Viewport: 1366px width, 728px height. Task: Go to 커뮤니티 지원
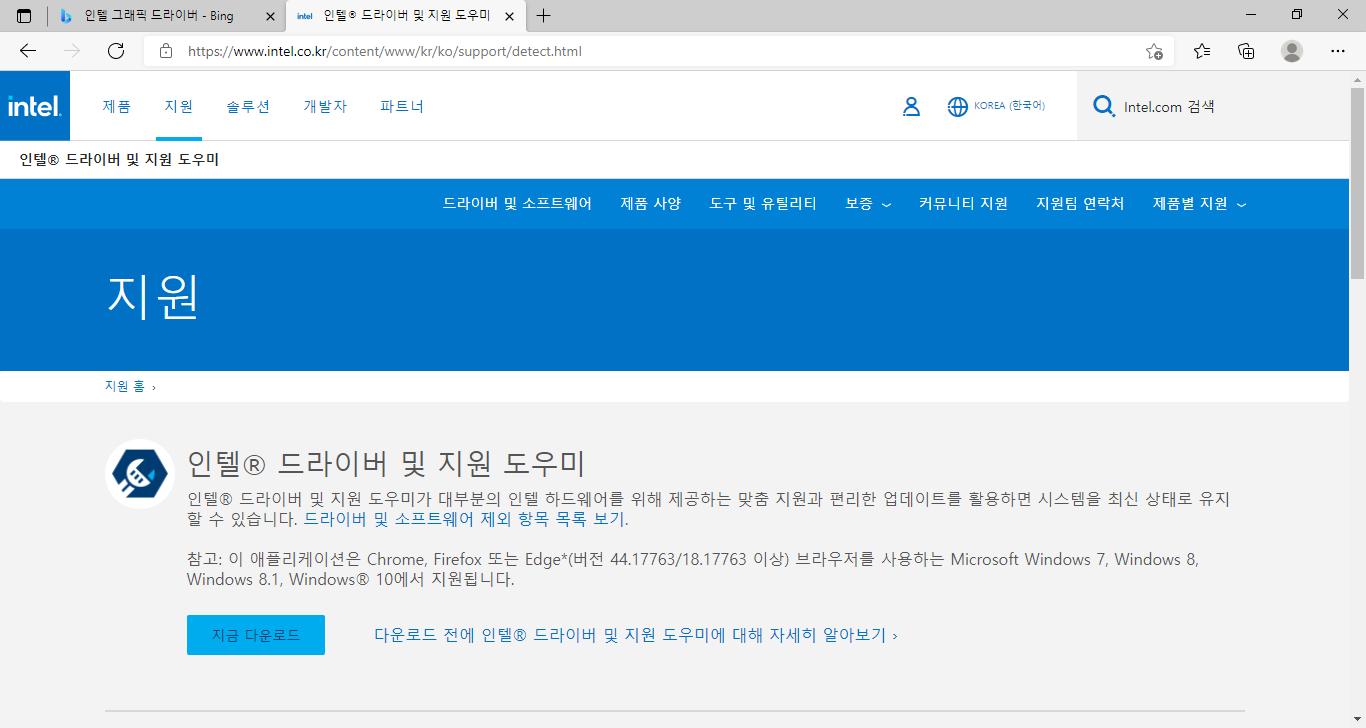(963, 204)
